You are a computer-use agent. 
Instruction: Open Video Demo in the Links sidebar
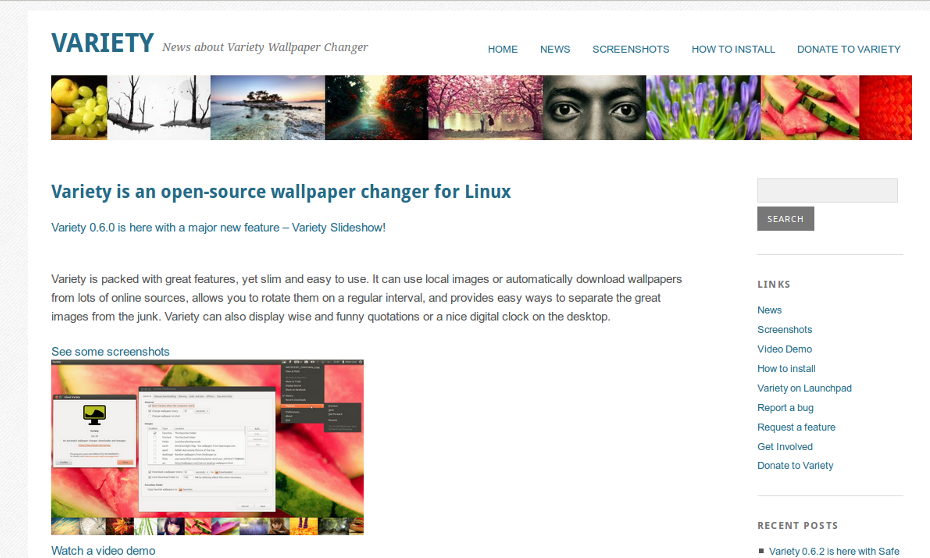(785, 349)
